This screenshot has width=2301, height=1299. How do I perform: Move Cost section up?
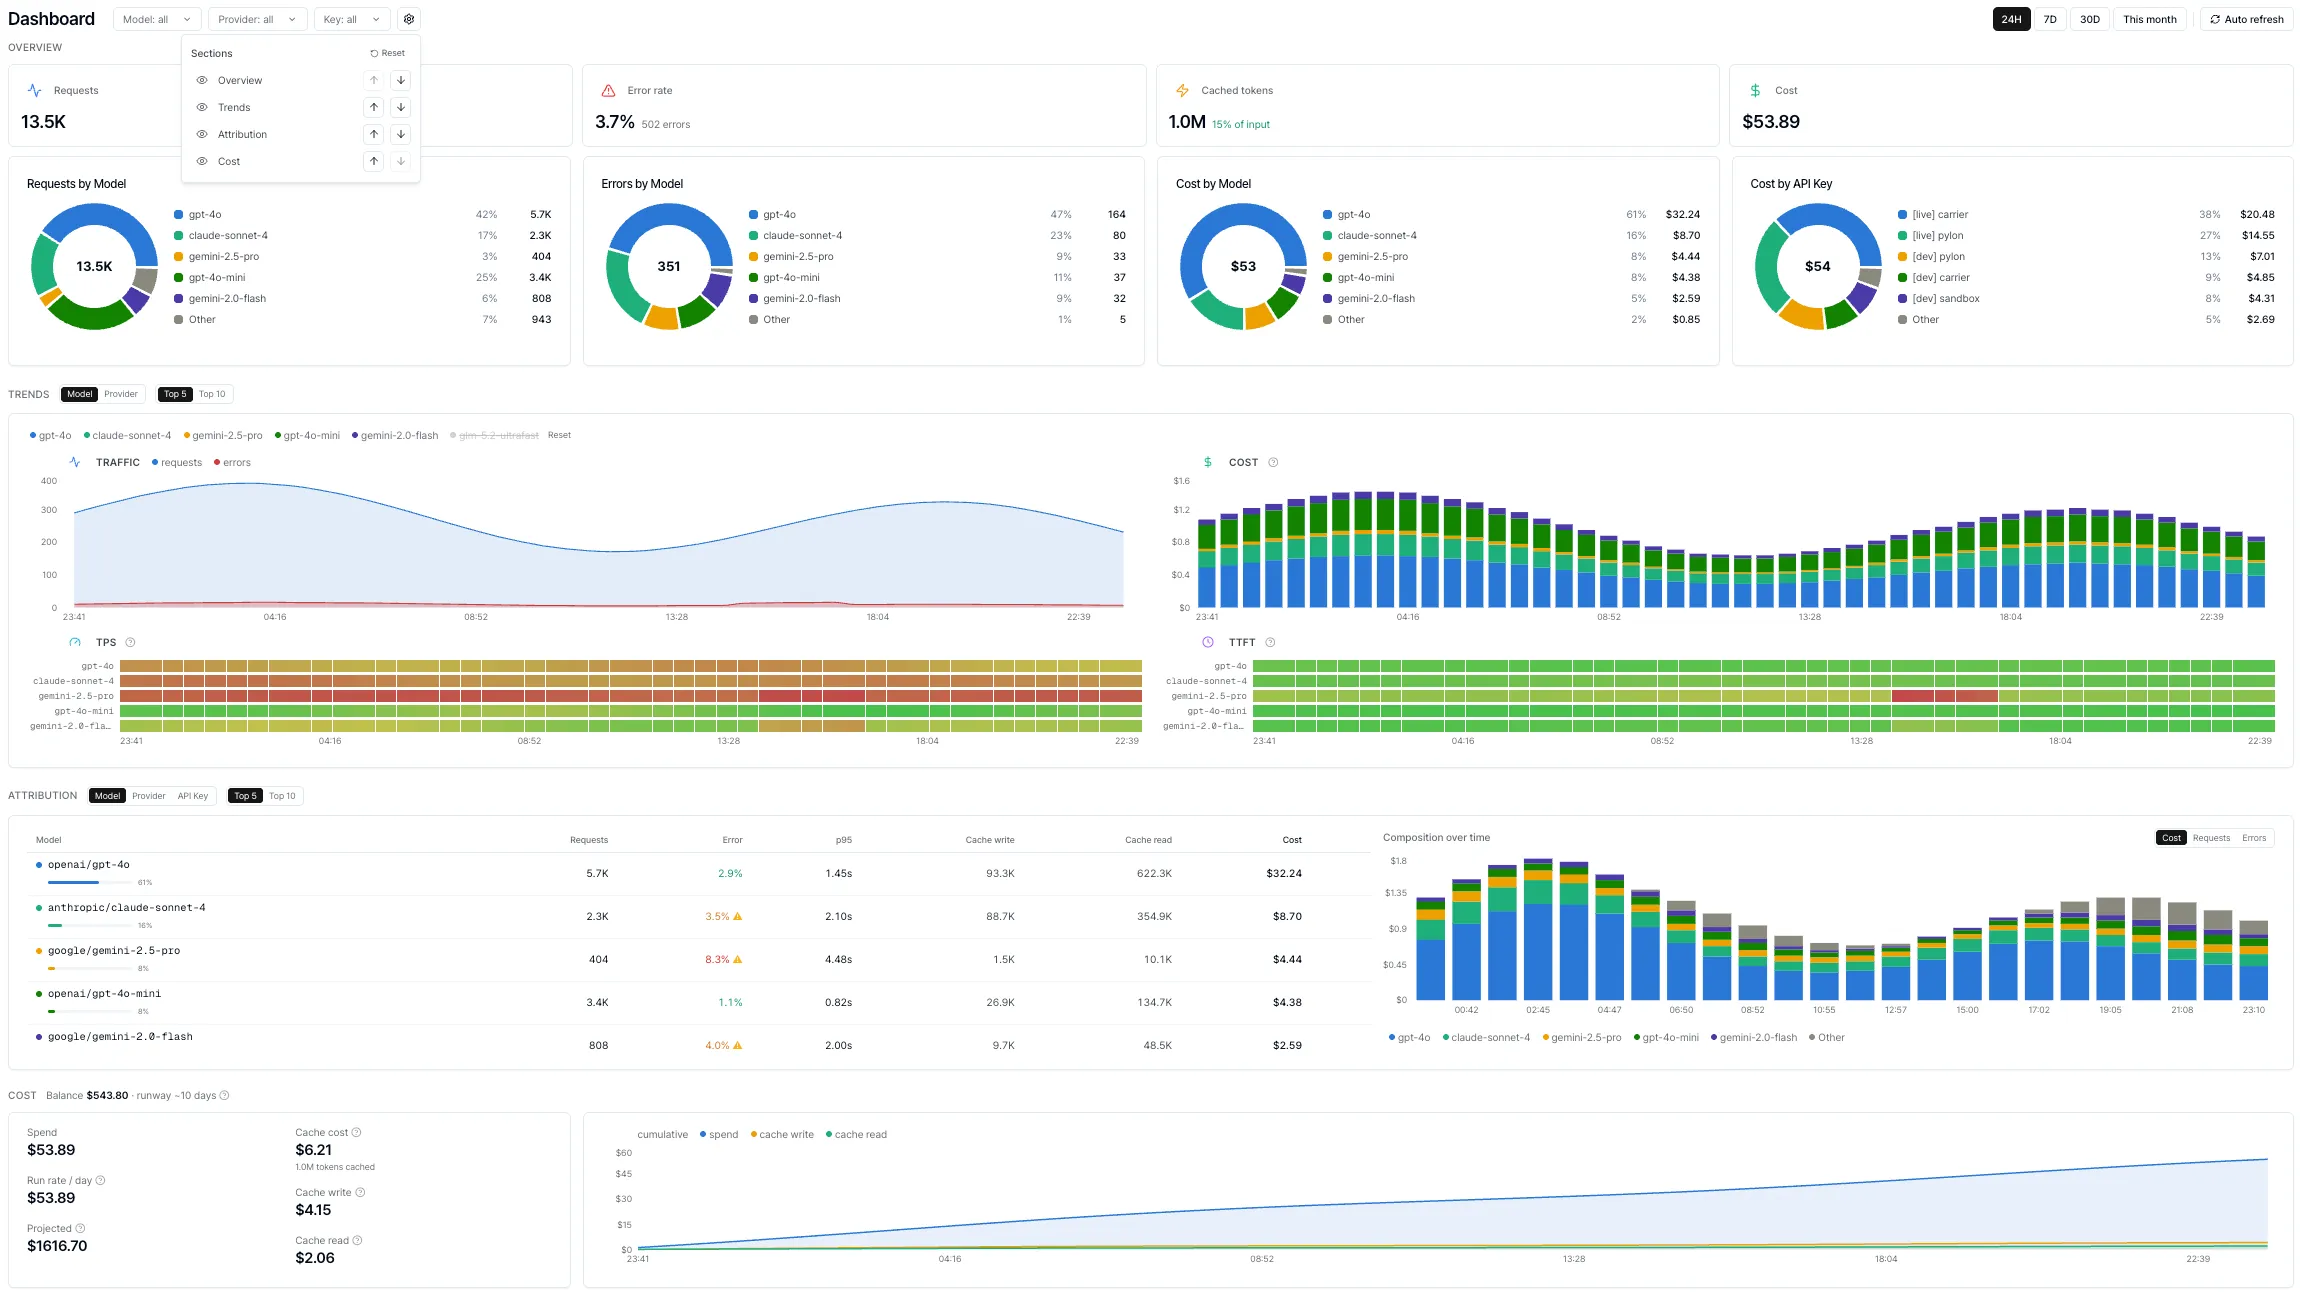click(x=374, y=161)
